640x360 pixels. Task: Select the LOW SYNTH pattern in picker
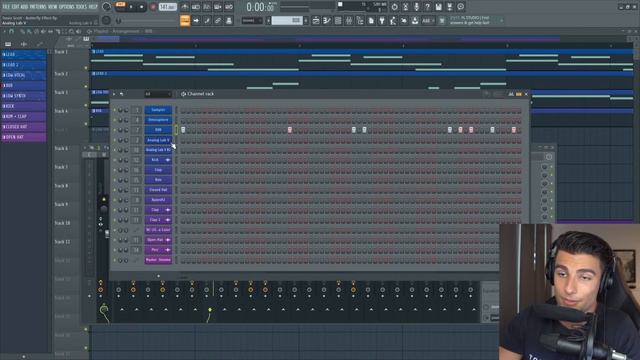click(x=24, y=96)
